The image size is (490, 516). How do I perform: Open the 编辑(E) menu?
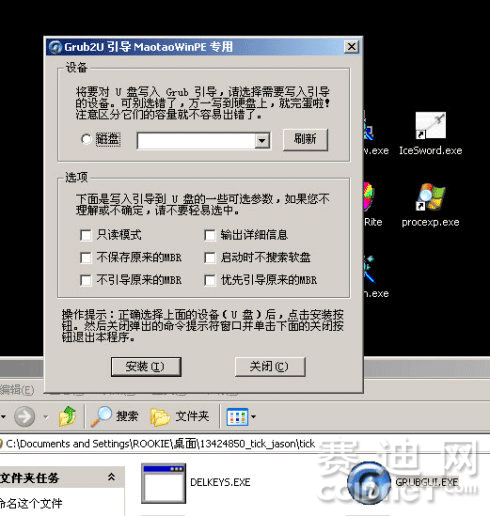tap(17, 389)
